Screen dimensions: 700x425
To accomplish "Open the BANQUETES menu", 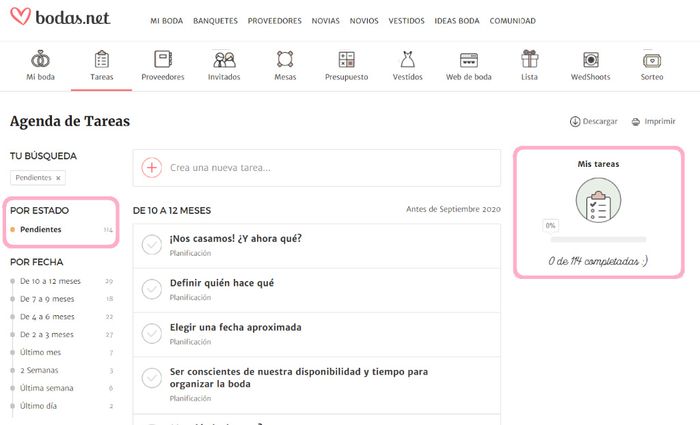I will pos(215,21).
